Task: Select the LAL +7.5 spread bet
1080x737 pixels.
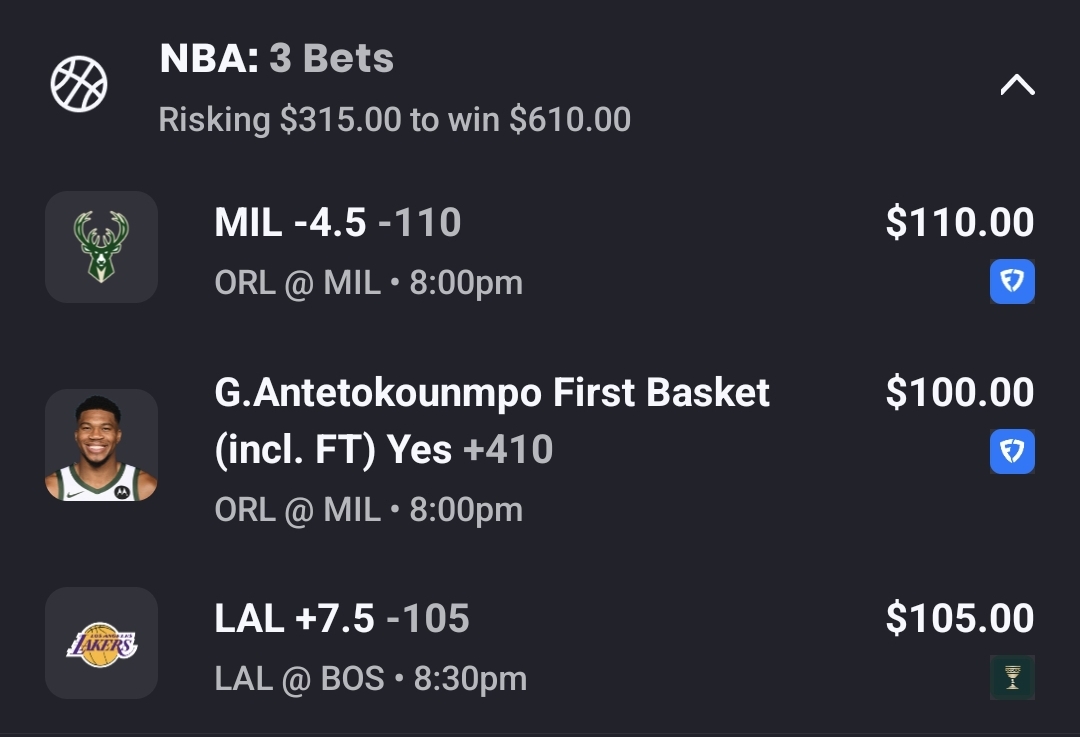Action: 341,619
